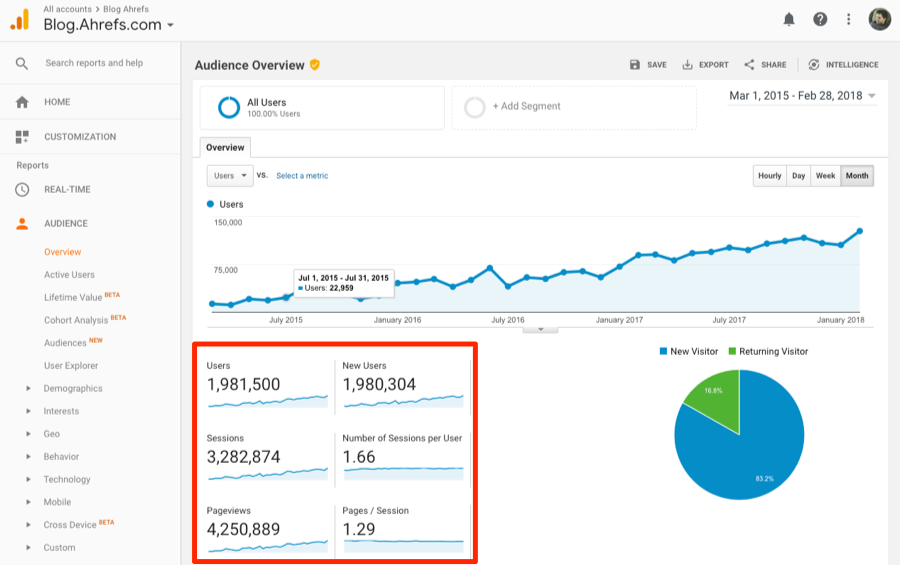Export the Audience Overview report
Image resolution: width=900 pixels, height=565 pixels.
coord(705,65)
